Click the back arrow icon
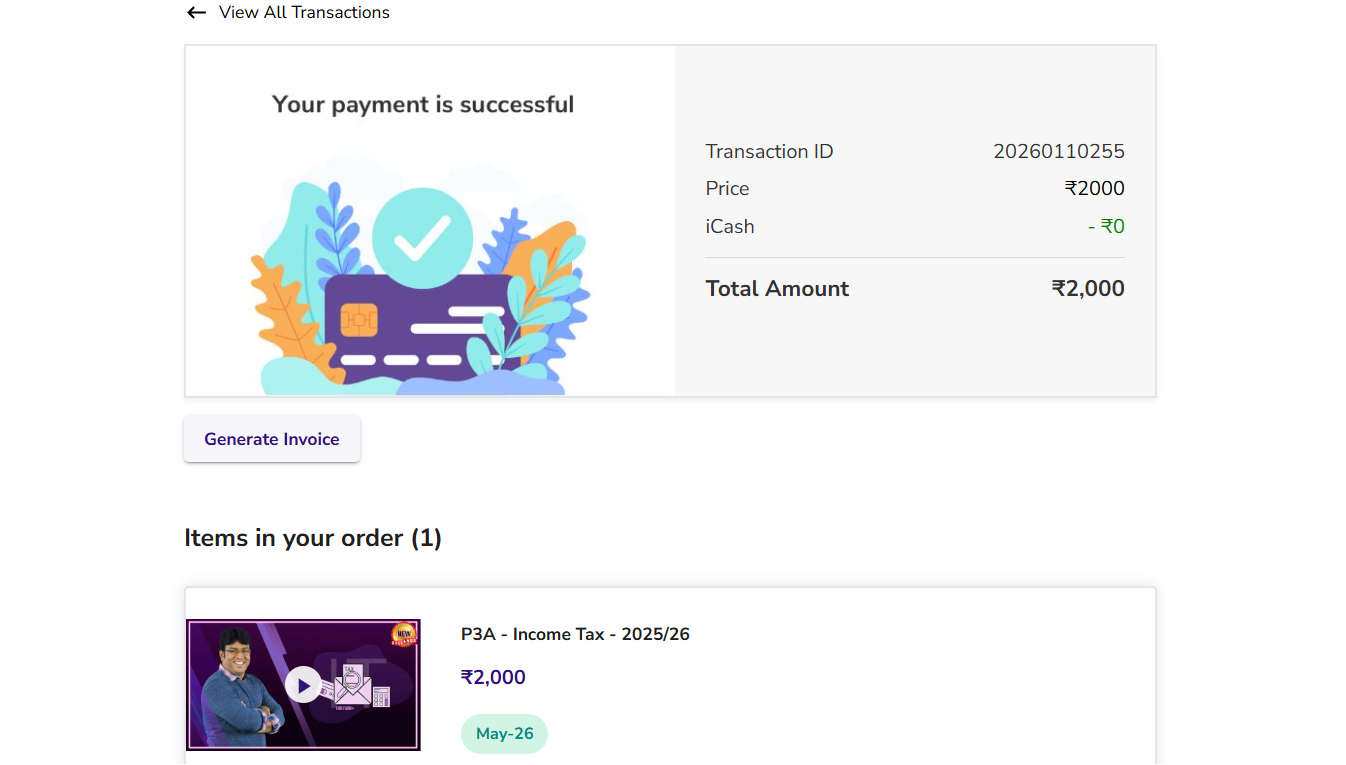This screenshot has width=1346, height=765. [x=196, y=13]
